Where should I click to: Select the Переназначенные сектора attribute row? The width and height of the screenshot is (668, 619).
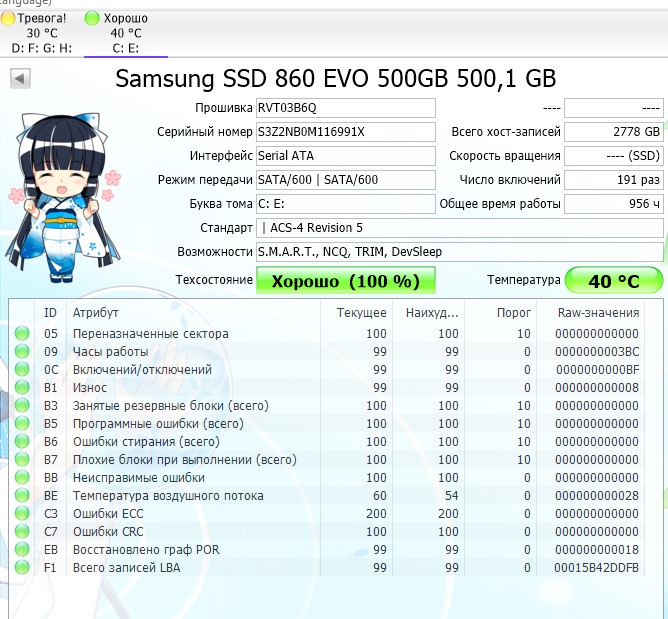coord(327,334)
